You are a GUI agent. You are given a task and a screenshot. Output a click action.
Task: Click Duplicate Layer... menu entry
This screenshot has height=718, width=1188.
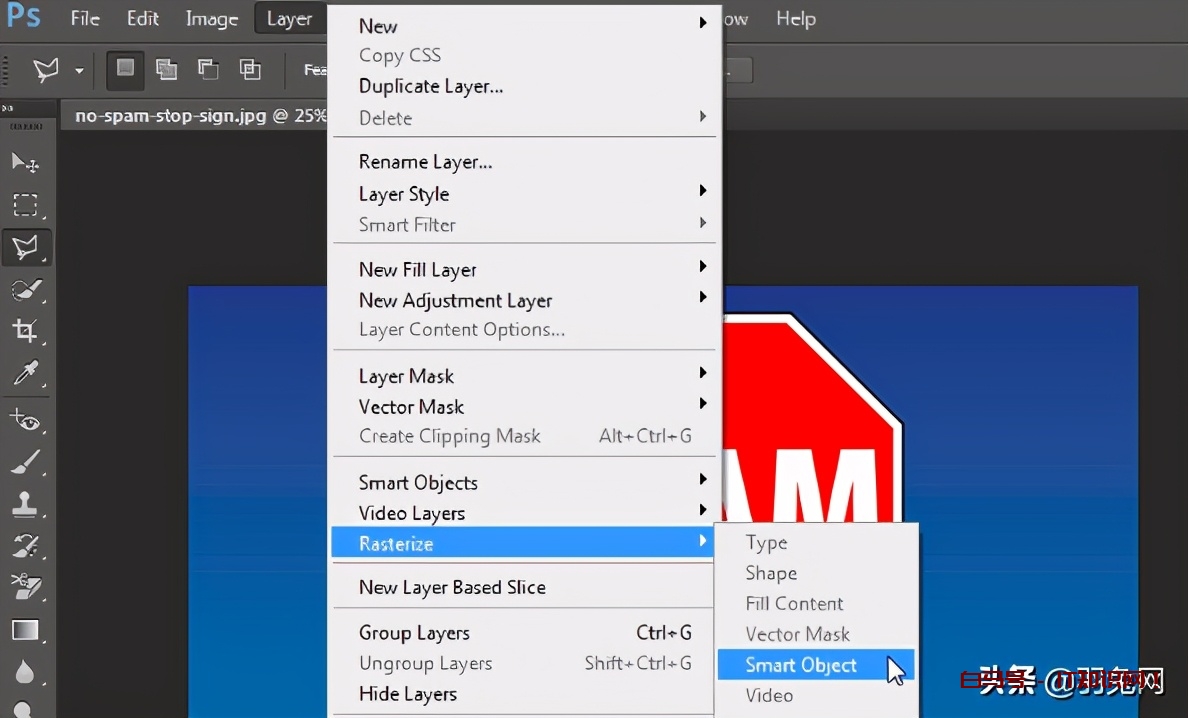(431, 86)
